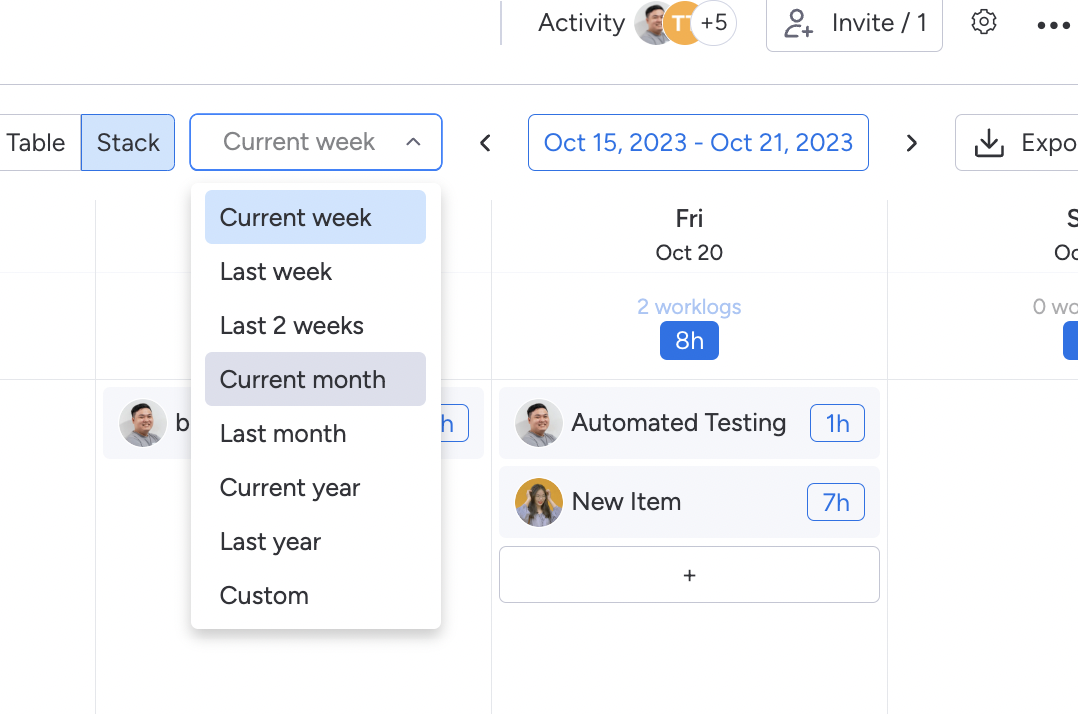Open the Activity log

(x=581, y=23)
